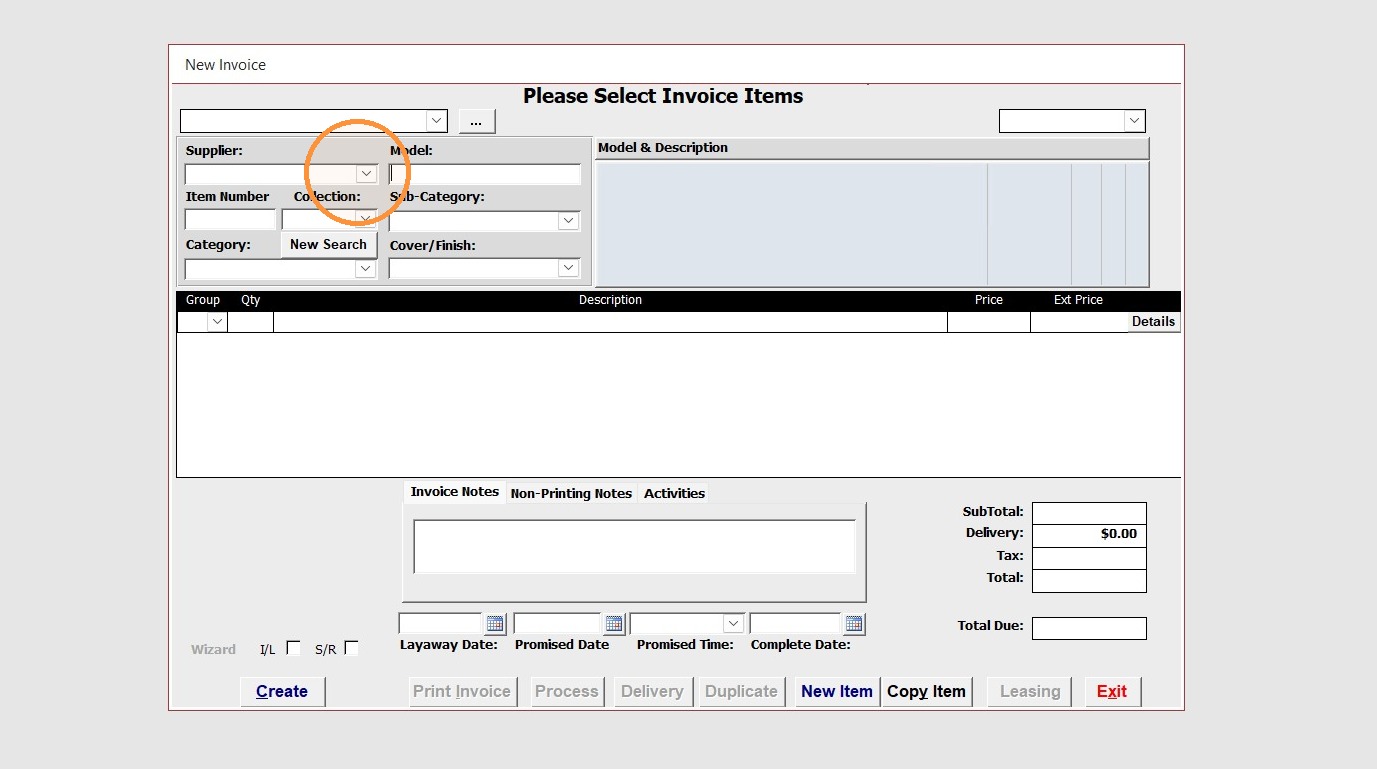
Task: Click the Total field
Action: (1089, 580)
